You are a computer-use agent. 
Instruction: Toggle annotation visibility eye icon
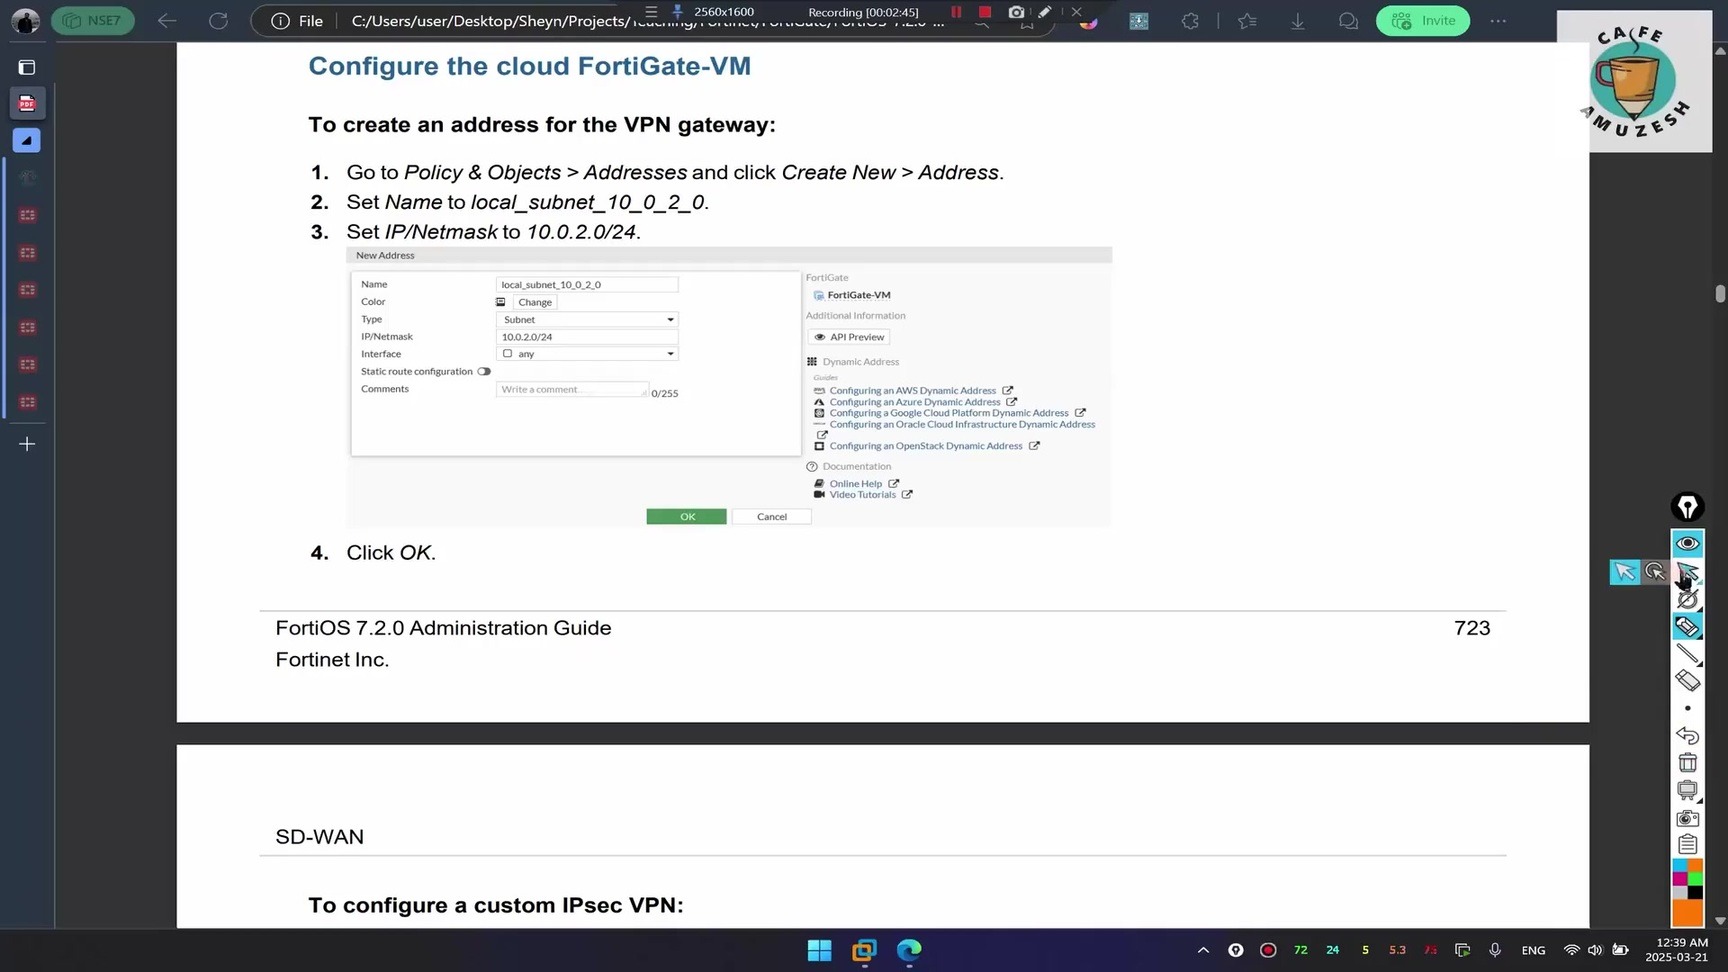pyautogui.click(x=1688, y=543)
